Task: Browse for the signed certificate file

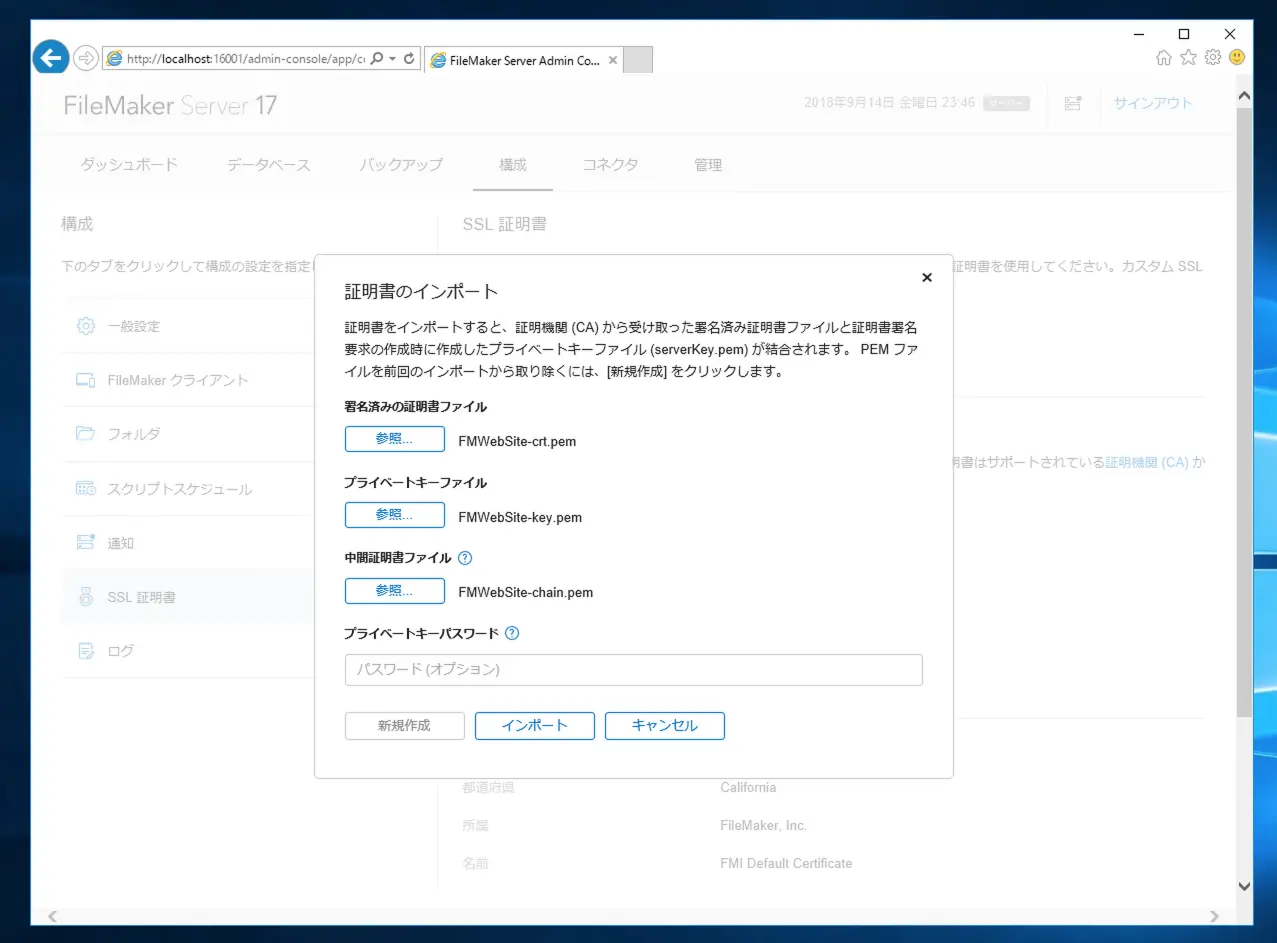Action: point(394,438)
